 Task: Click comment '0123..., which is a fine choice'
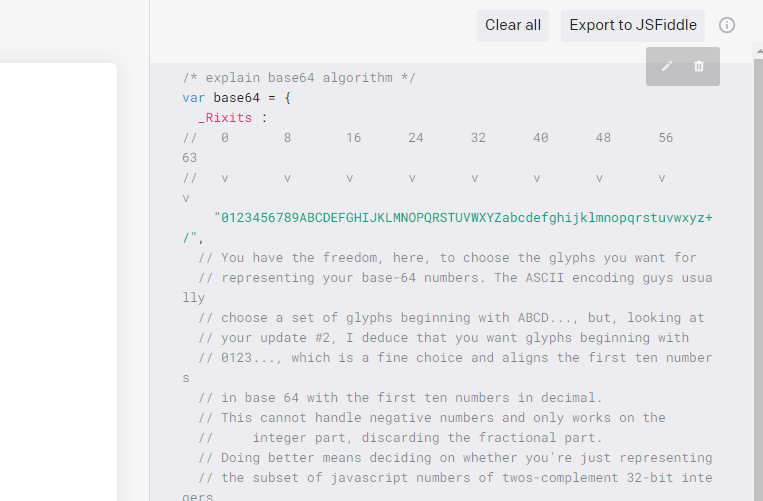447,368
